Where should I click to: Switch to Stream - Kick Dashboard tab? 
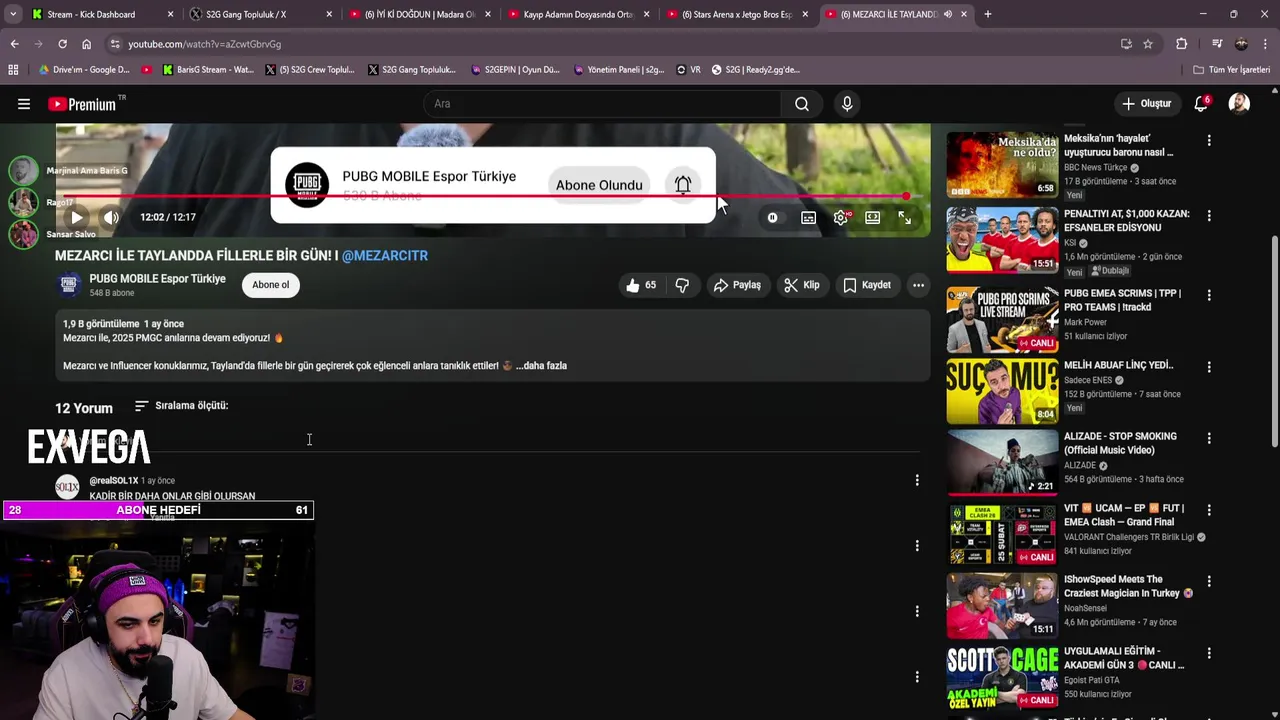tap(101, 14)
